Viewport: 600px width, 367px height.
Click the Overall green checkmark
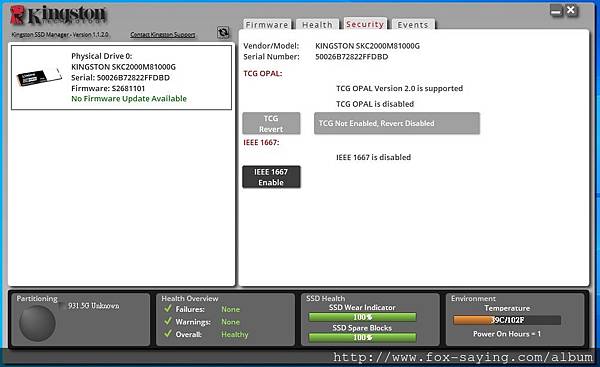168,333
